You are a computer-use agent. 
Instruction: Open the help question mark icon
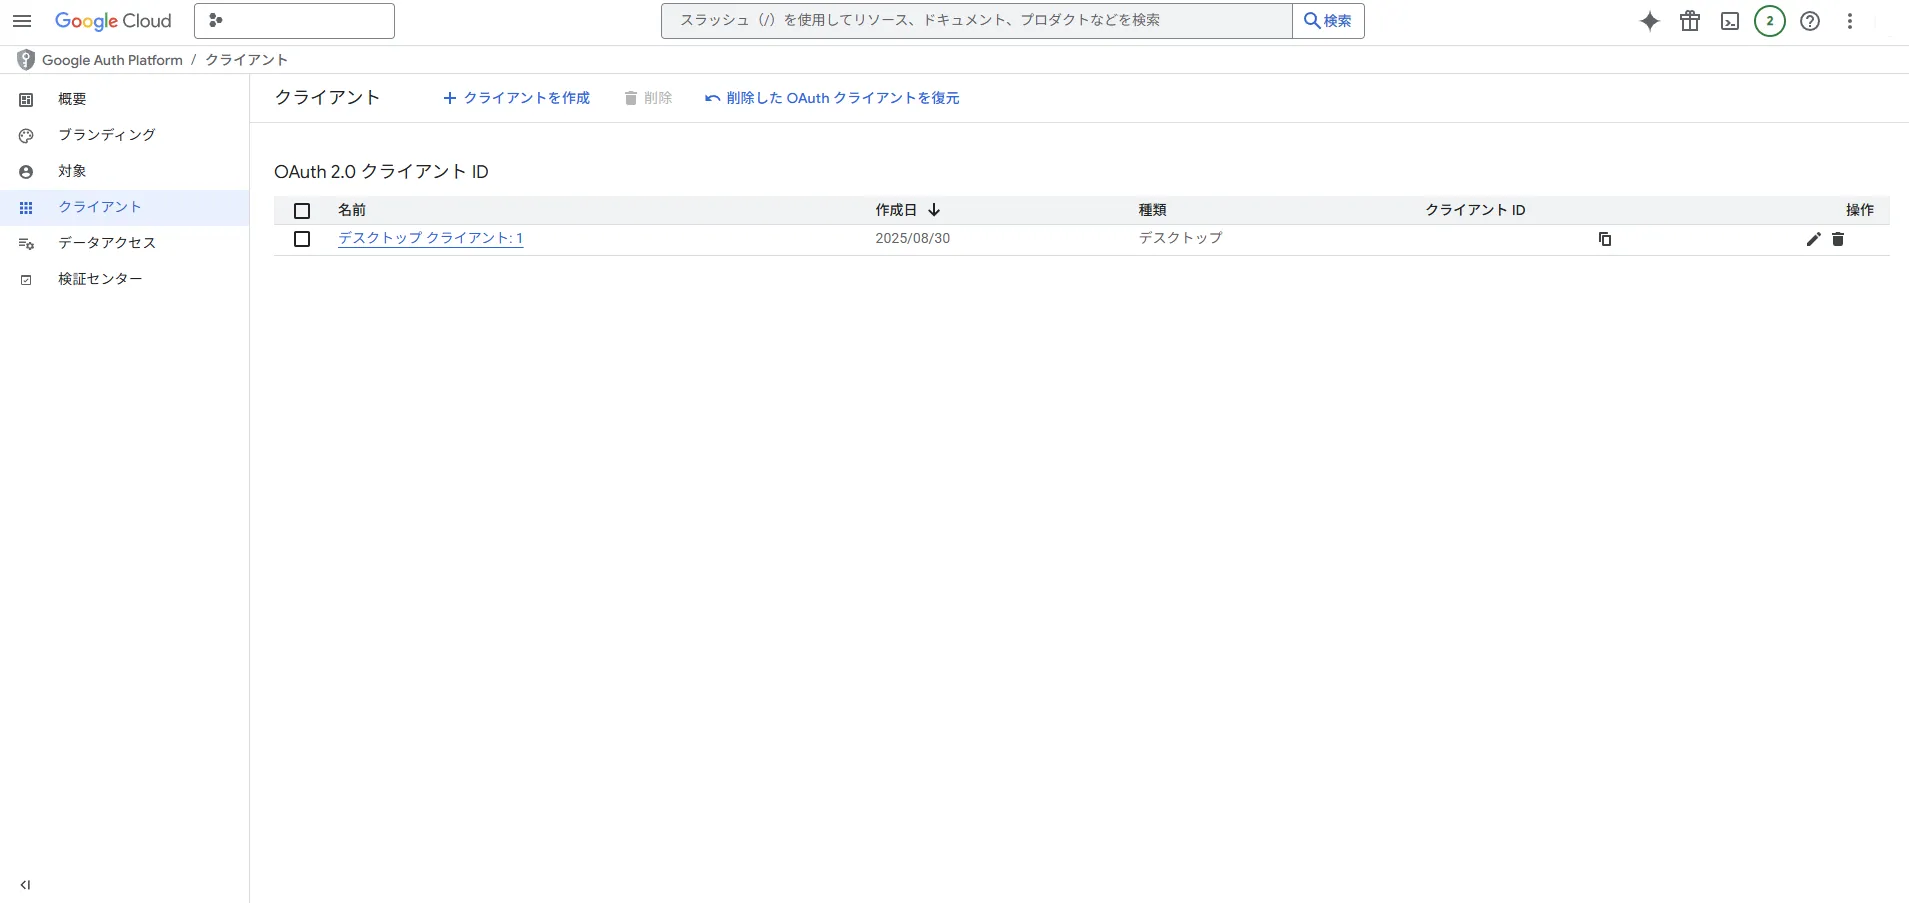tap(1810, 21)
